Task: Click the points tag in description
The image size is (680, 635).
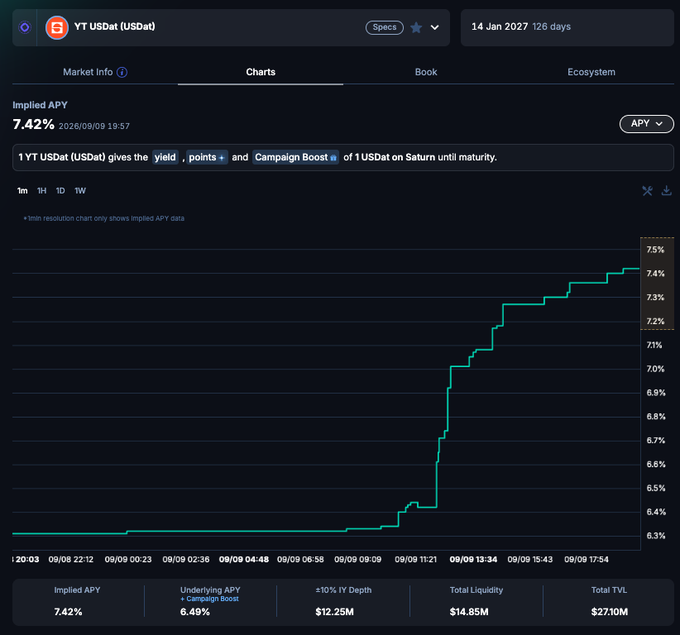Action: coord(207,157)
